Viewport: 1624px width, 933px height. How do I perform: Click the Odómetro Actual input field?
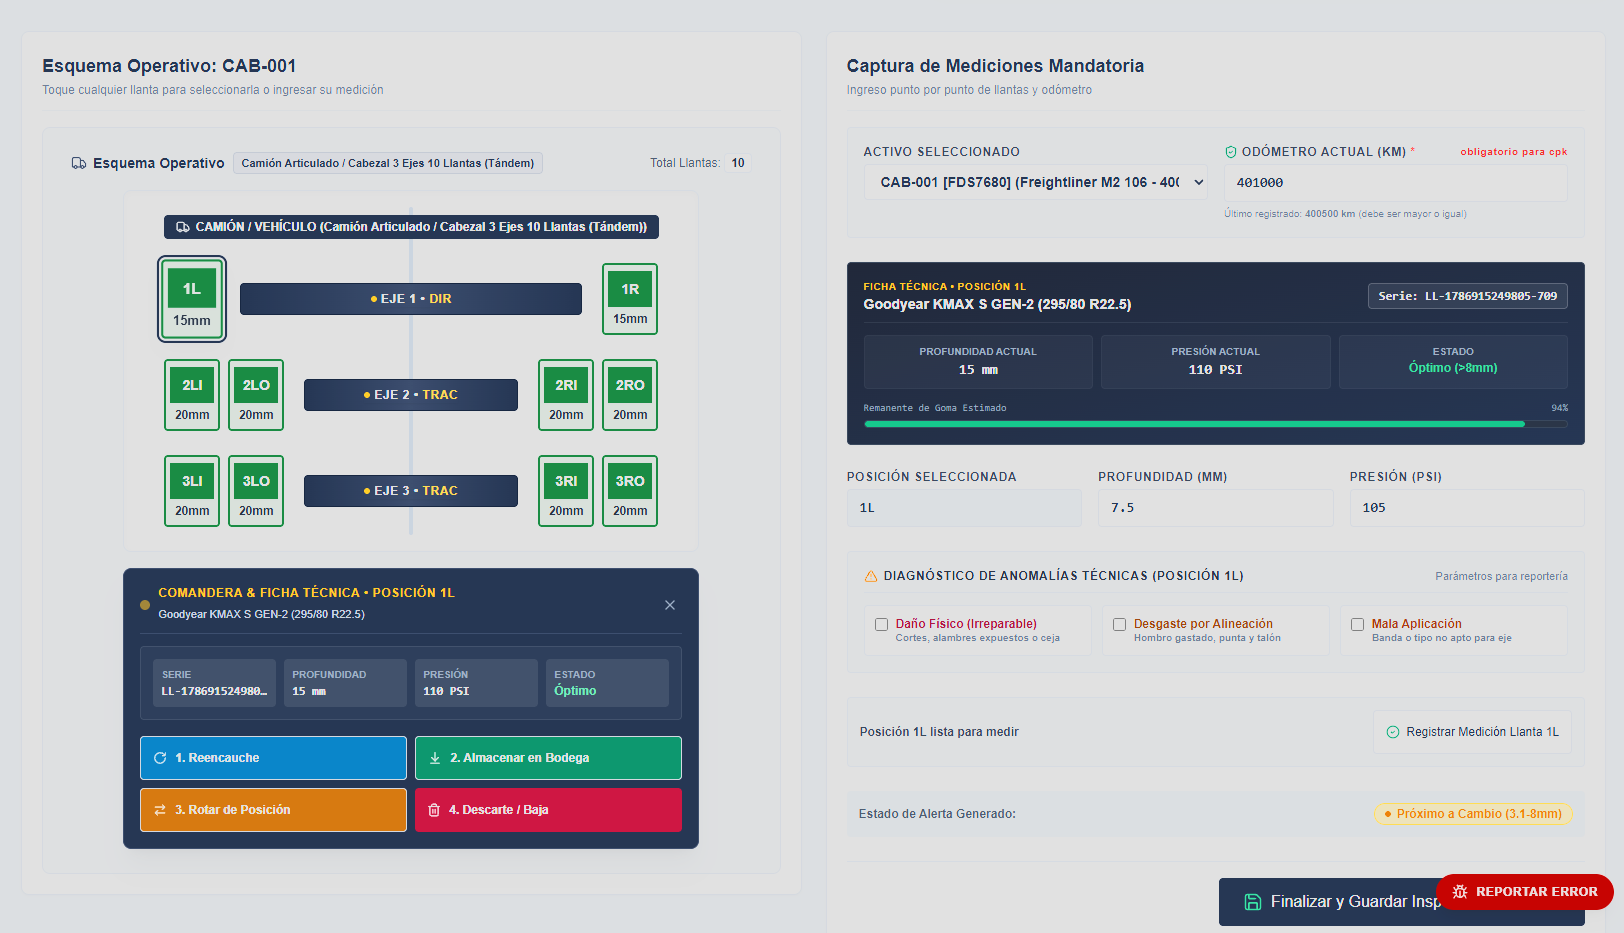(x=1396, y=183)
